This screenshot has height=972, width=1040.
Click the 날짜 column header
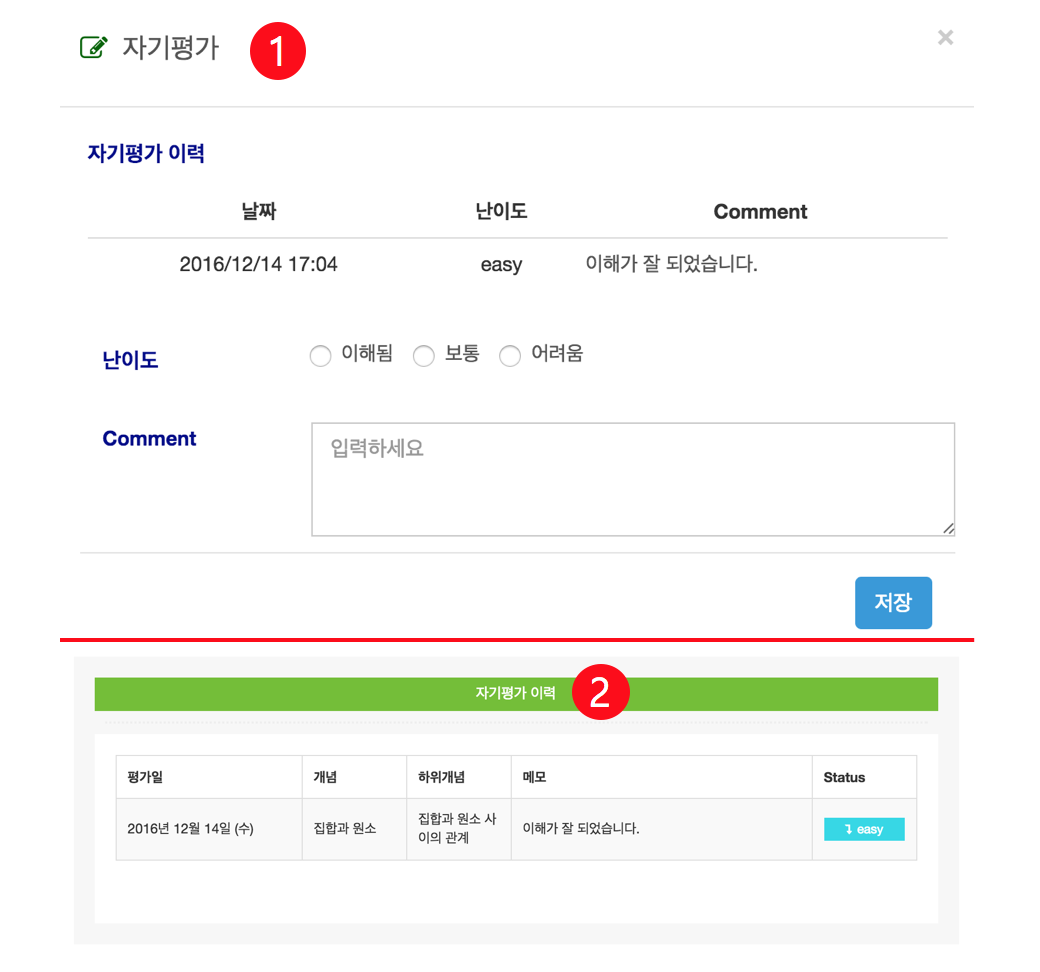pyautogui.click(x=259, y=212)
